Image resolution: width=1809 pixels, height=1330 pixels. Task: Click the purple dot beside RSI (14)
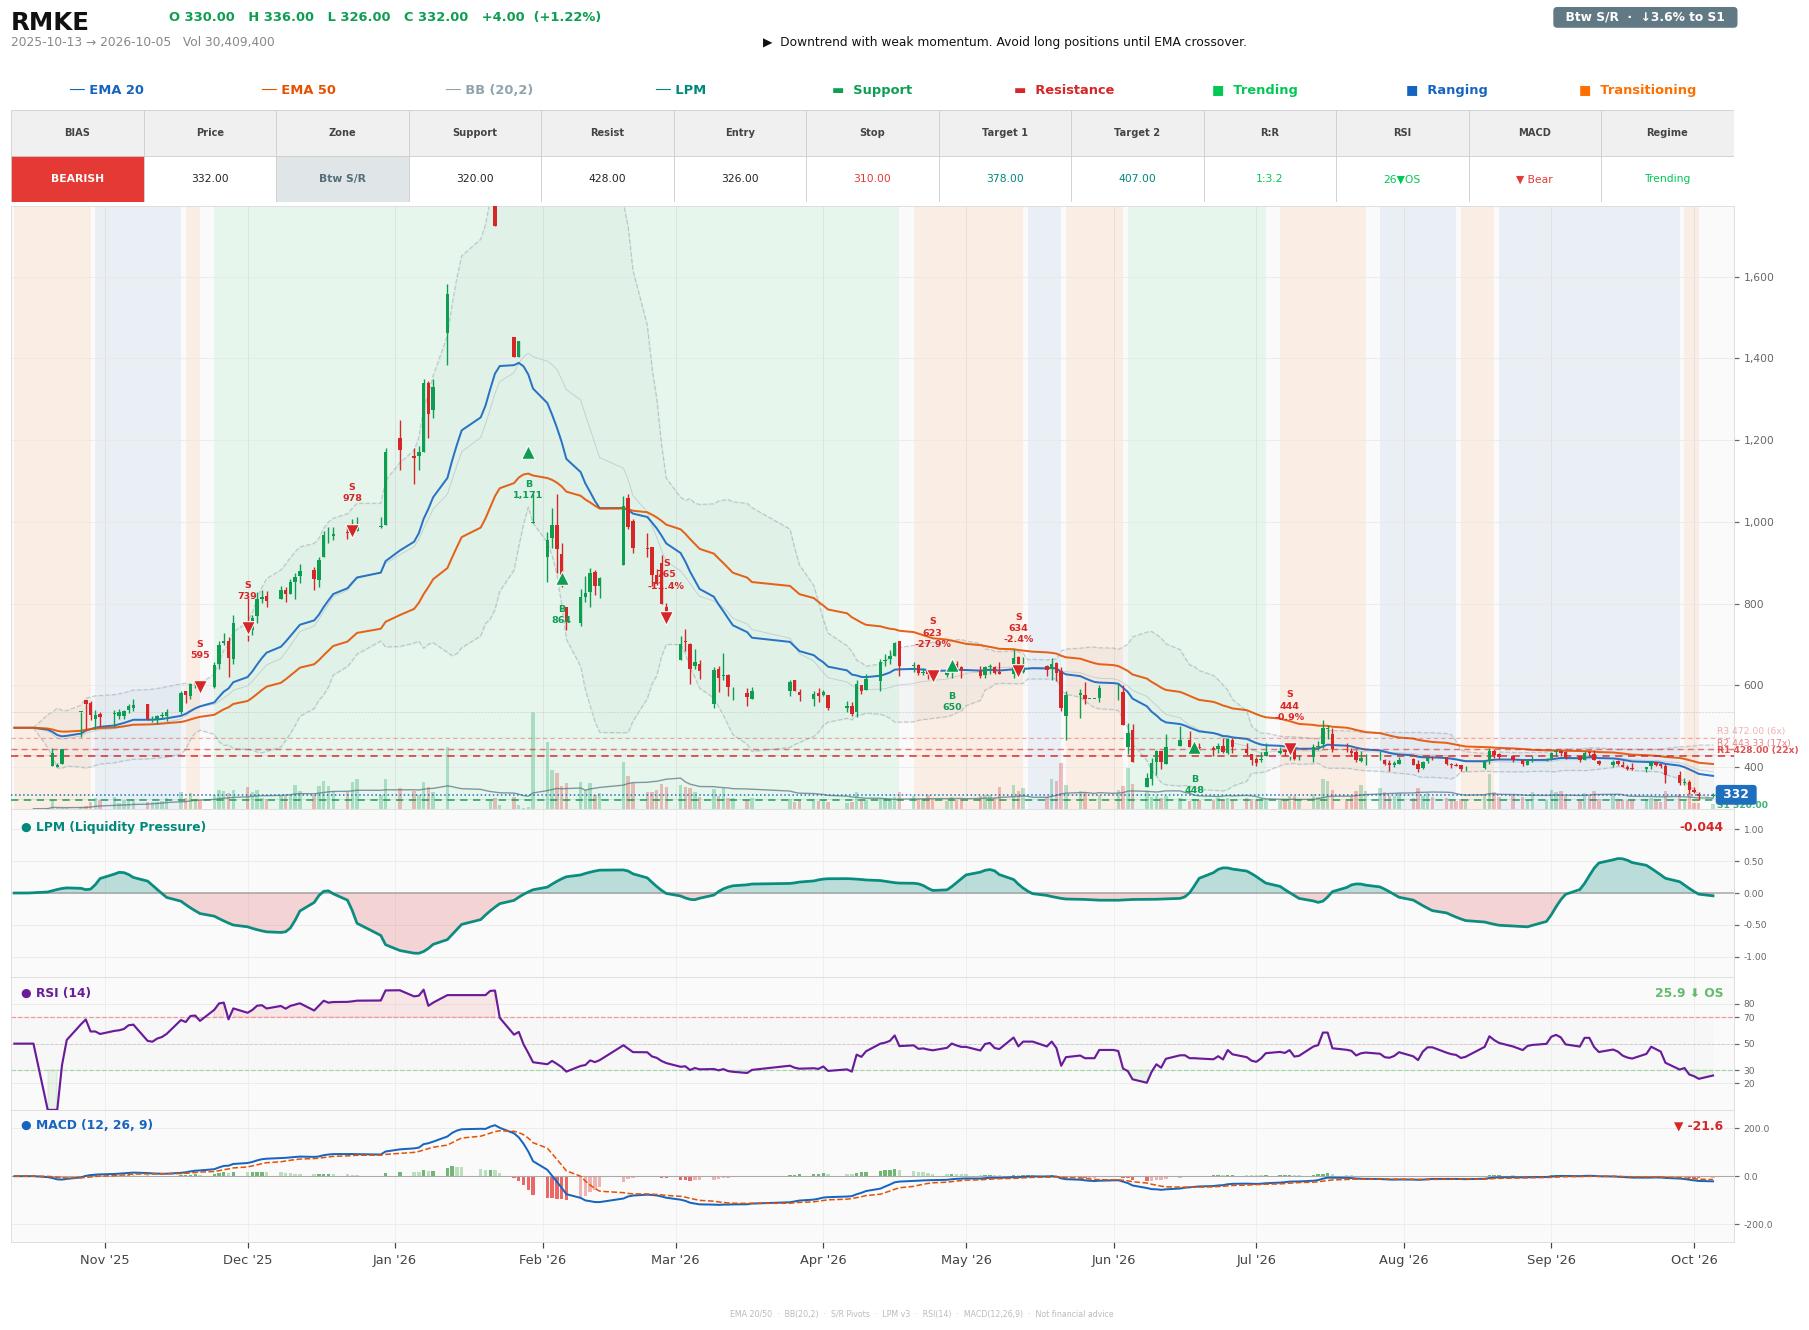[26, 993]
